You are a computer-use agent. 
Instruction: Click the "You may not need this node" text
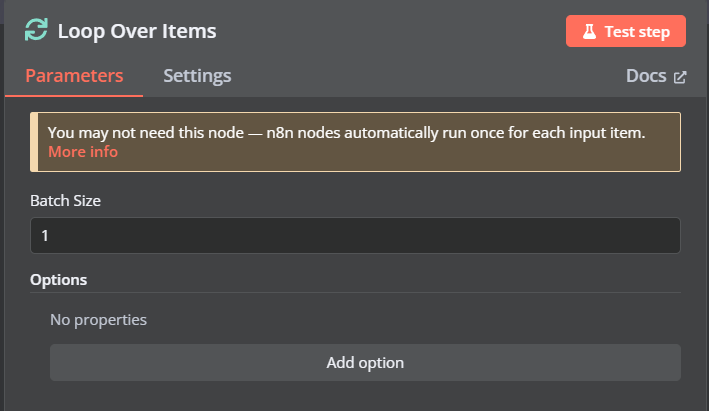click(146, 133)
